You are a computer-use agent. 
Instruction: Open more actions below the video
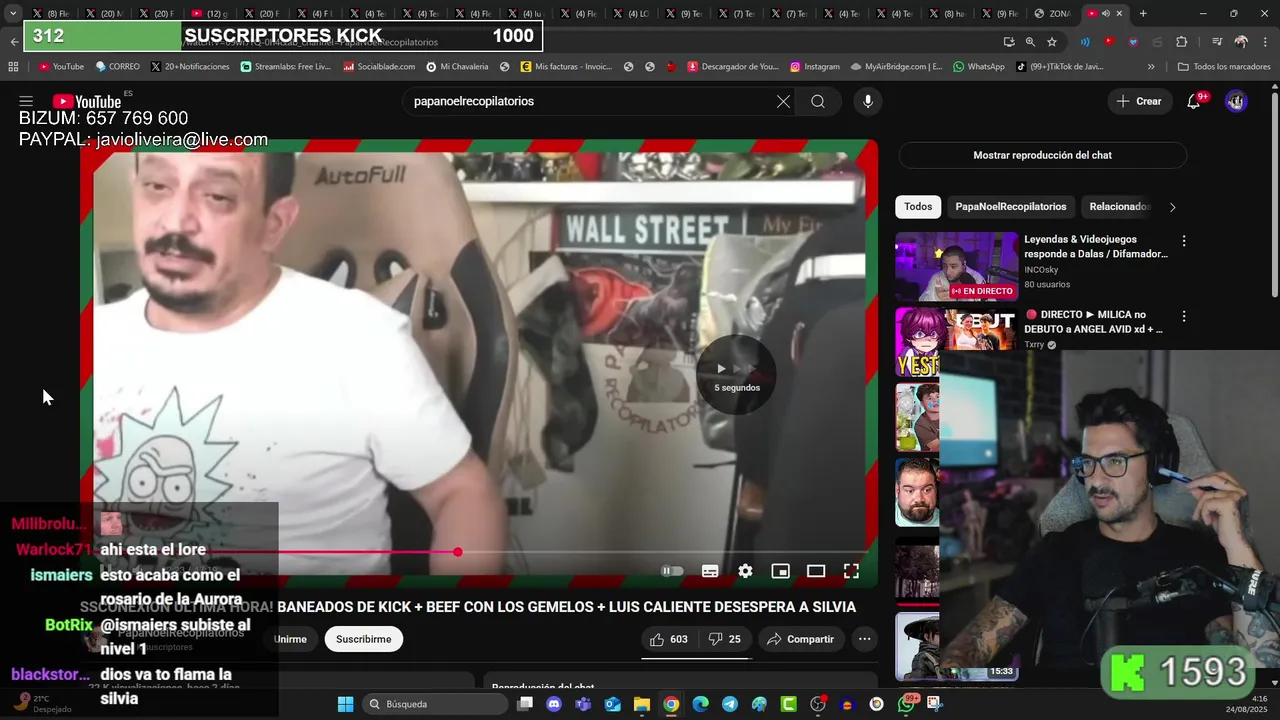[864, 639]
